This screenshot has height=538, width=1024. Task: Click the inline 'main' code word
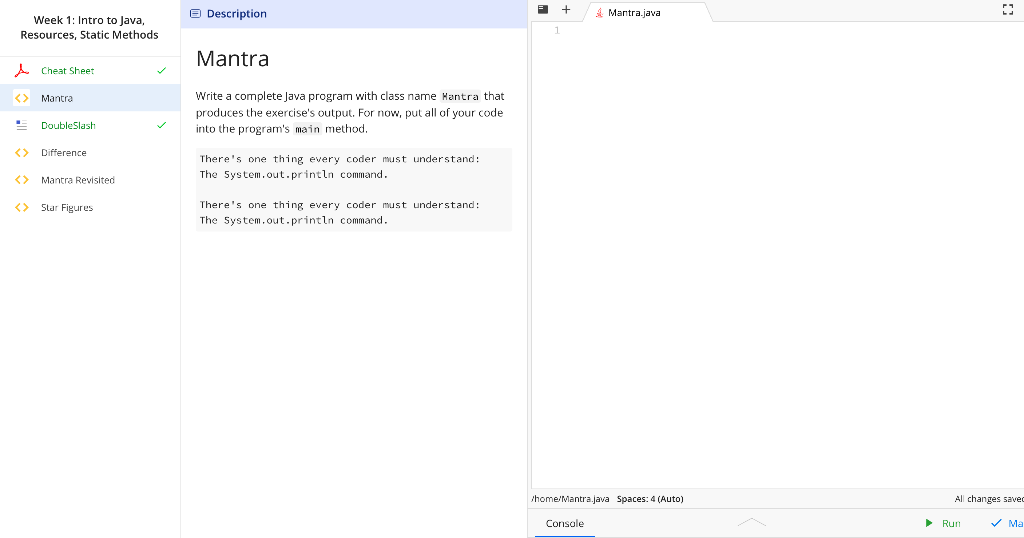click(x=308, y=129)
